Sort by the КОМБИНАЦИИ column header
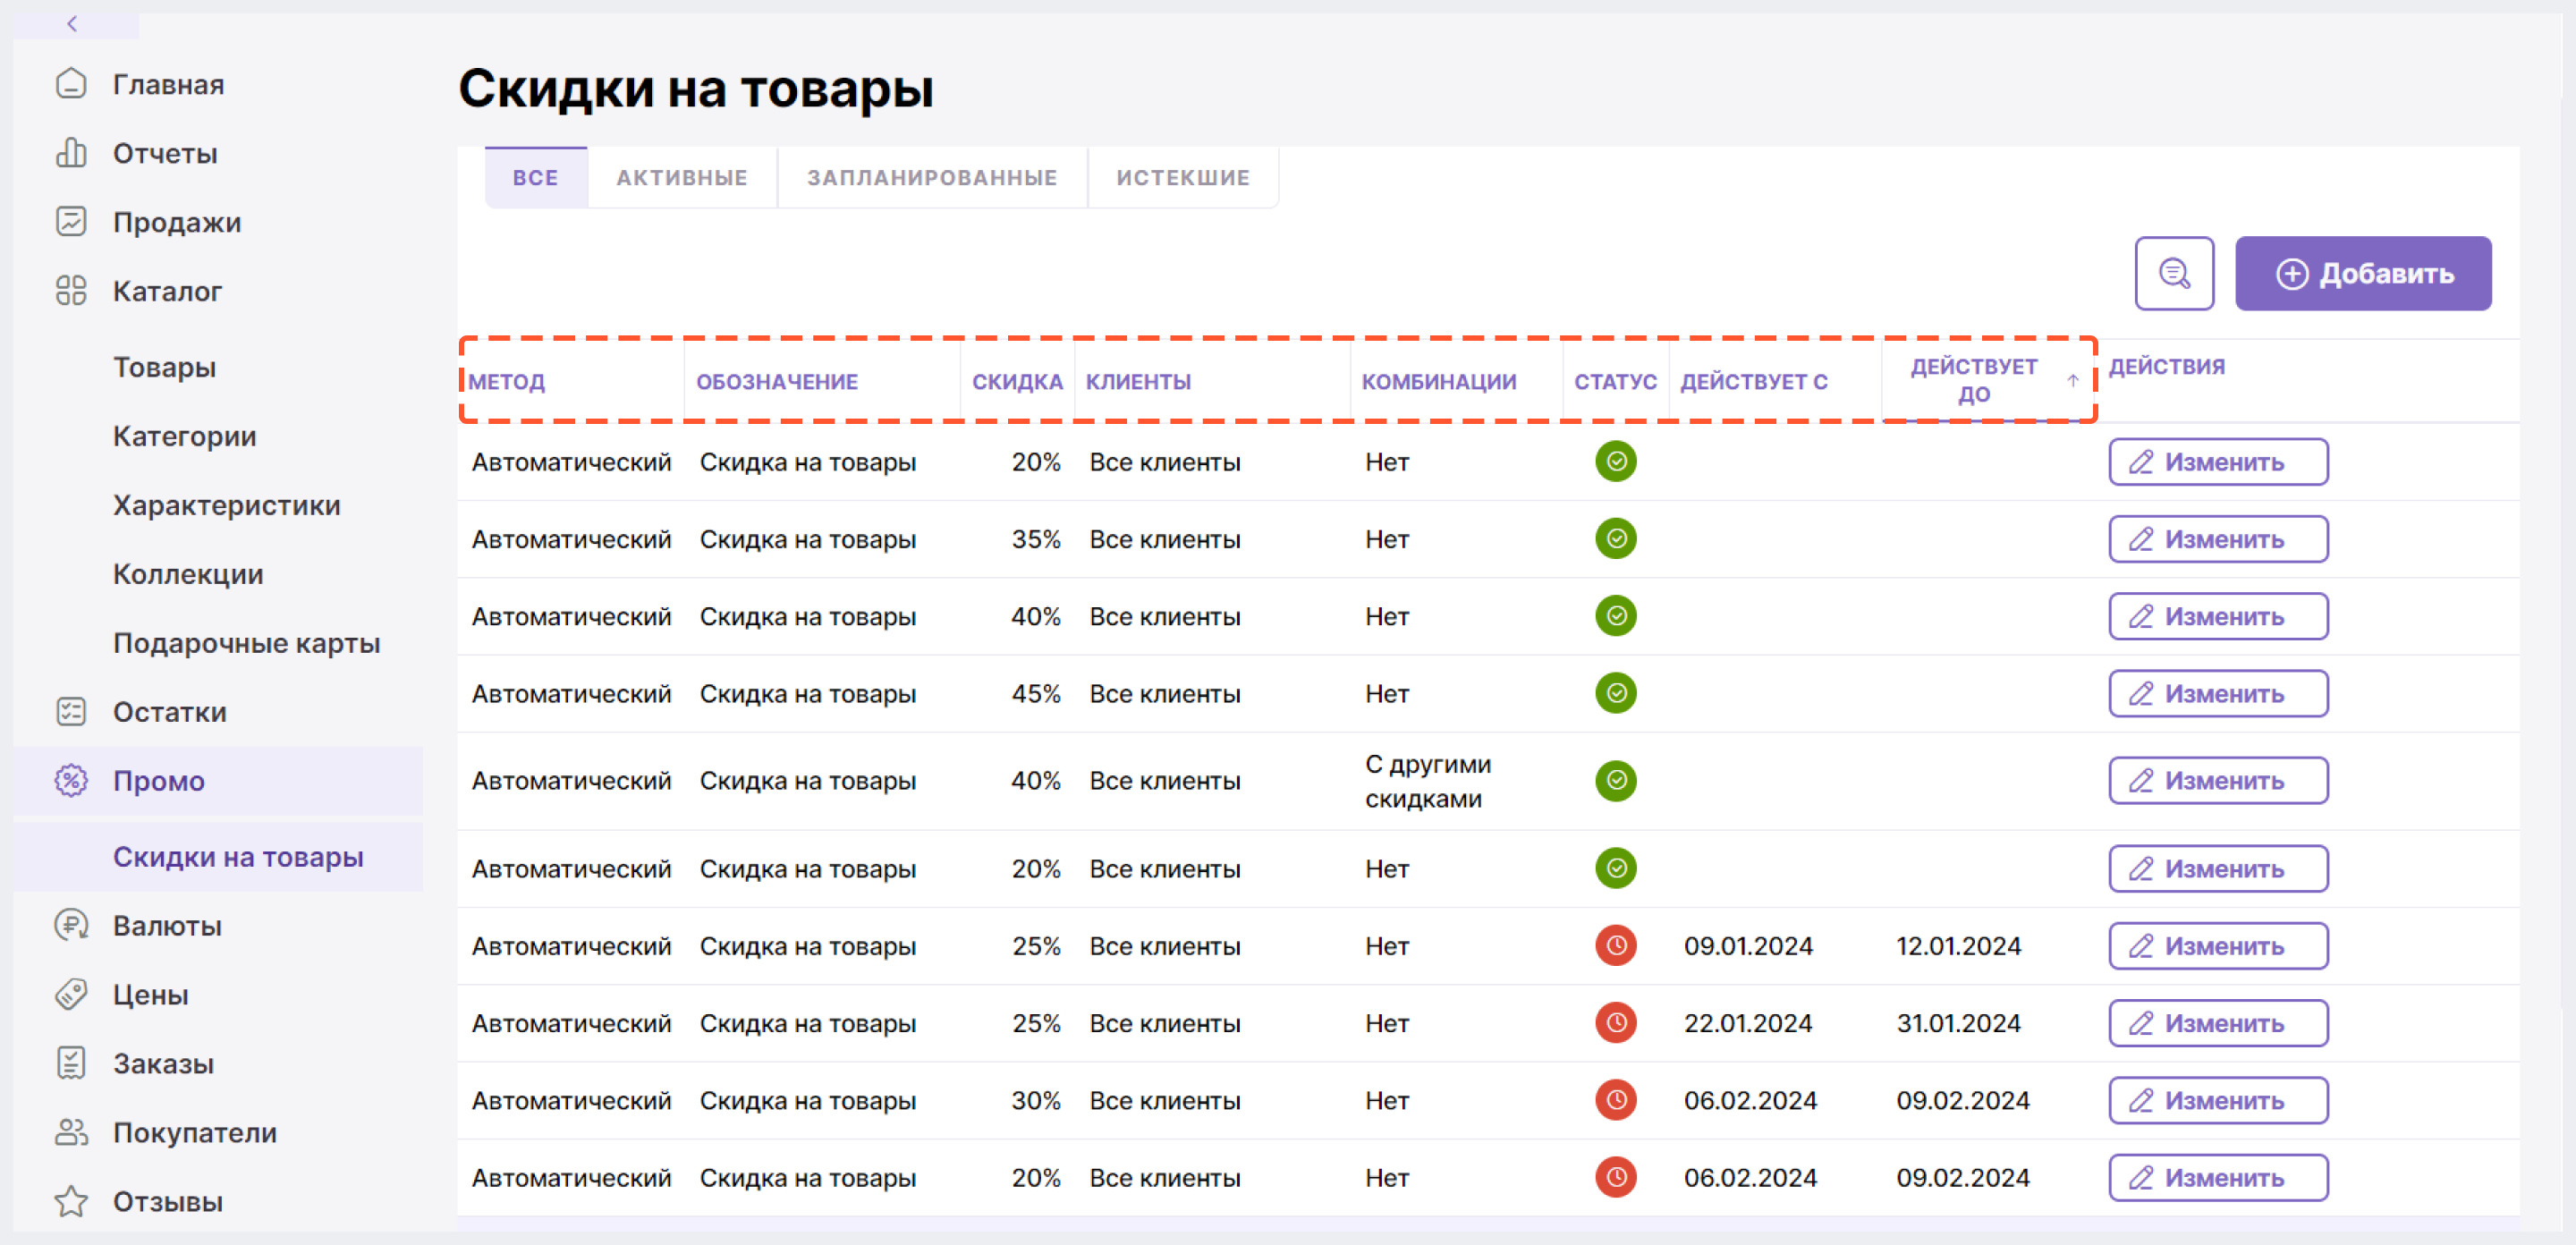This screenshot has height=1245, width=2576. click(1439, 381)
